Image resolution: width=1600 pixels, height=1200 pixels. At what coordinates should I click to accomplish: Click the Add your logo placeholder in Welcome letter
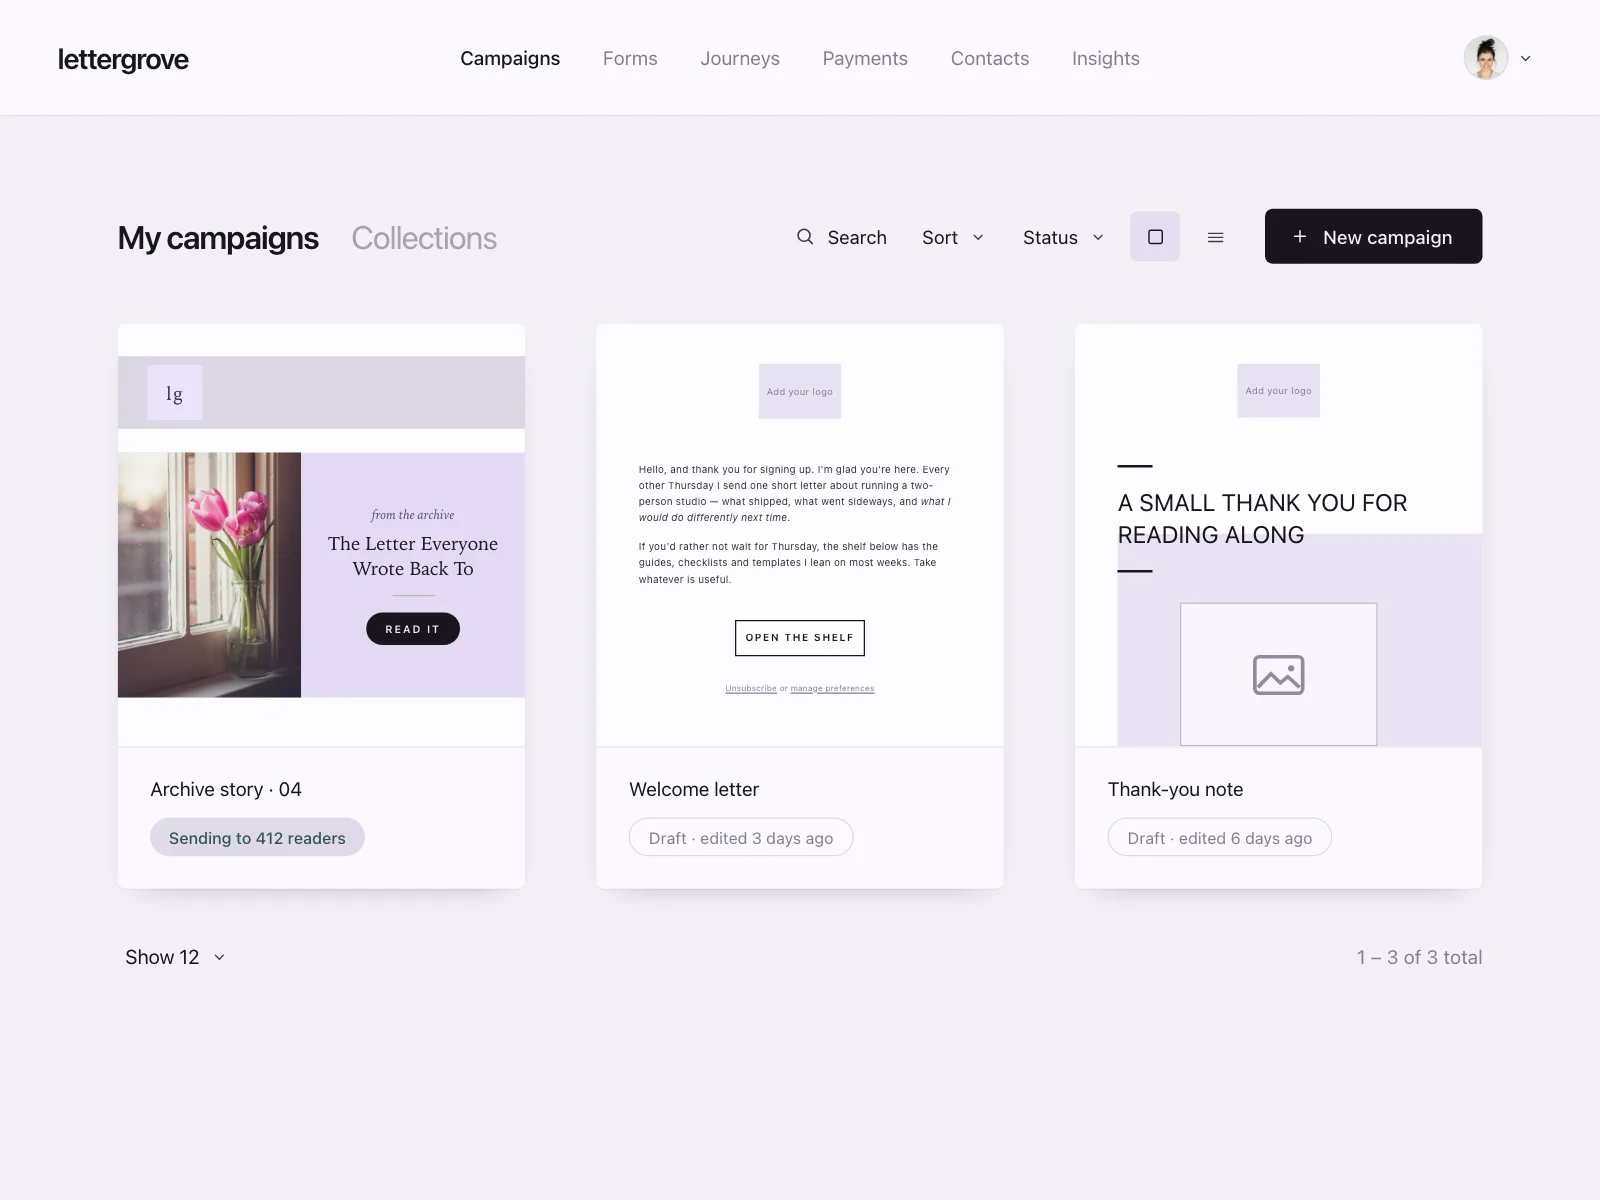pos(800,391)
